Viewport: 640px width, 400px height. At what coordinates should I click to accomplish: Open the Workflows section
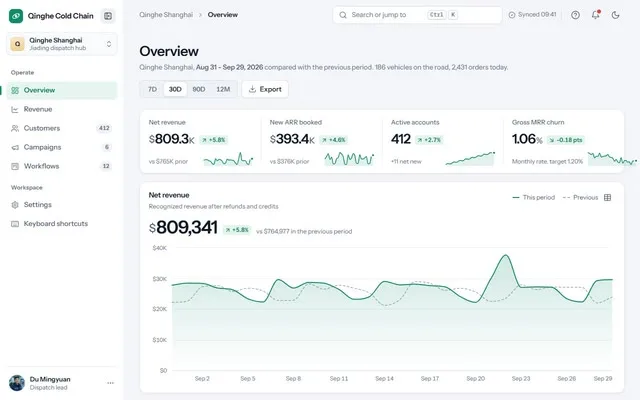(x=62, y=166)
